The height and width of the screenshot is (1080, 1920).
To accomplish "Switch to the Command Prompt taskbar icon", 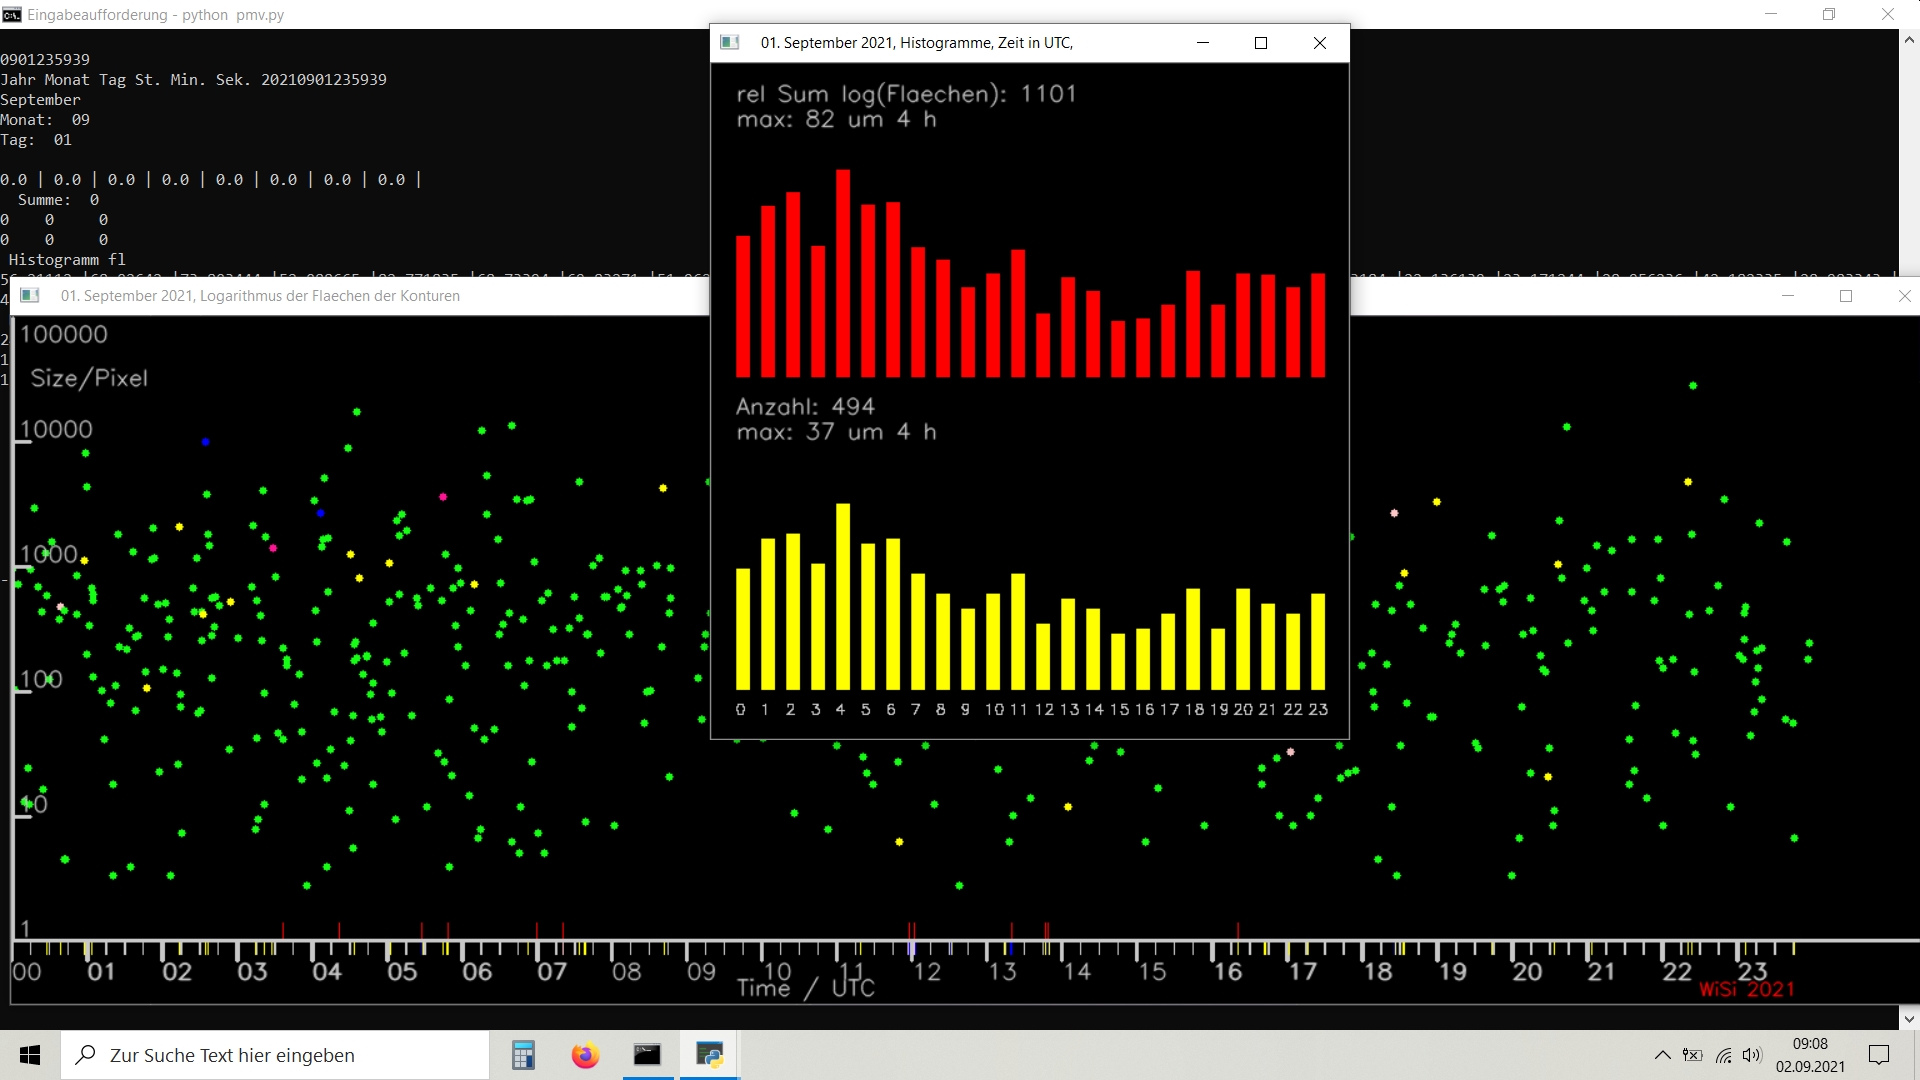I will [647, 1055].
